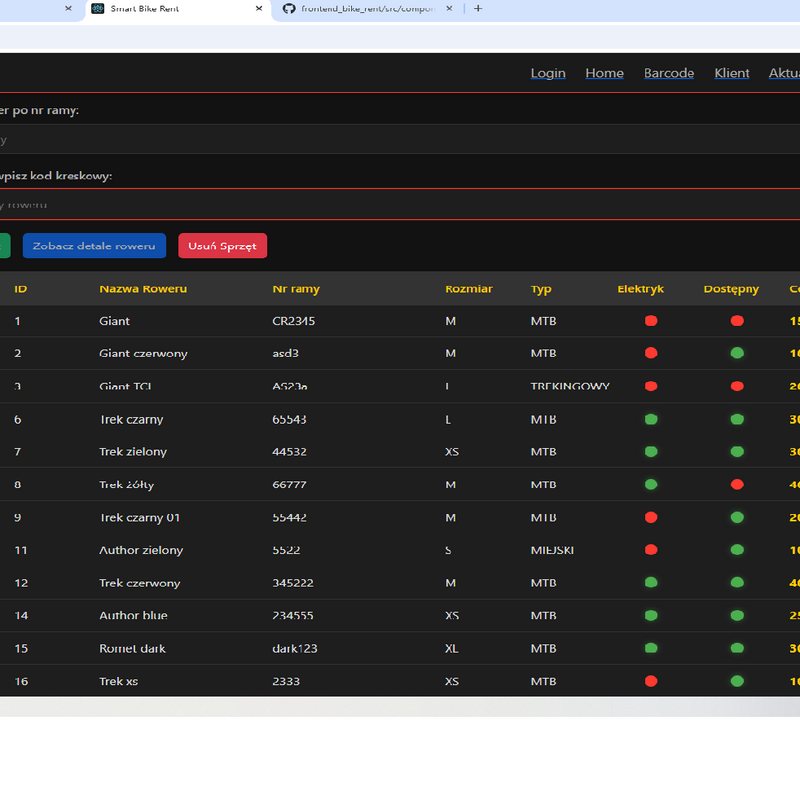Open the Barcode page link

(668, 73)
